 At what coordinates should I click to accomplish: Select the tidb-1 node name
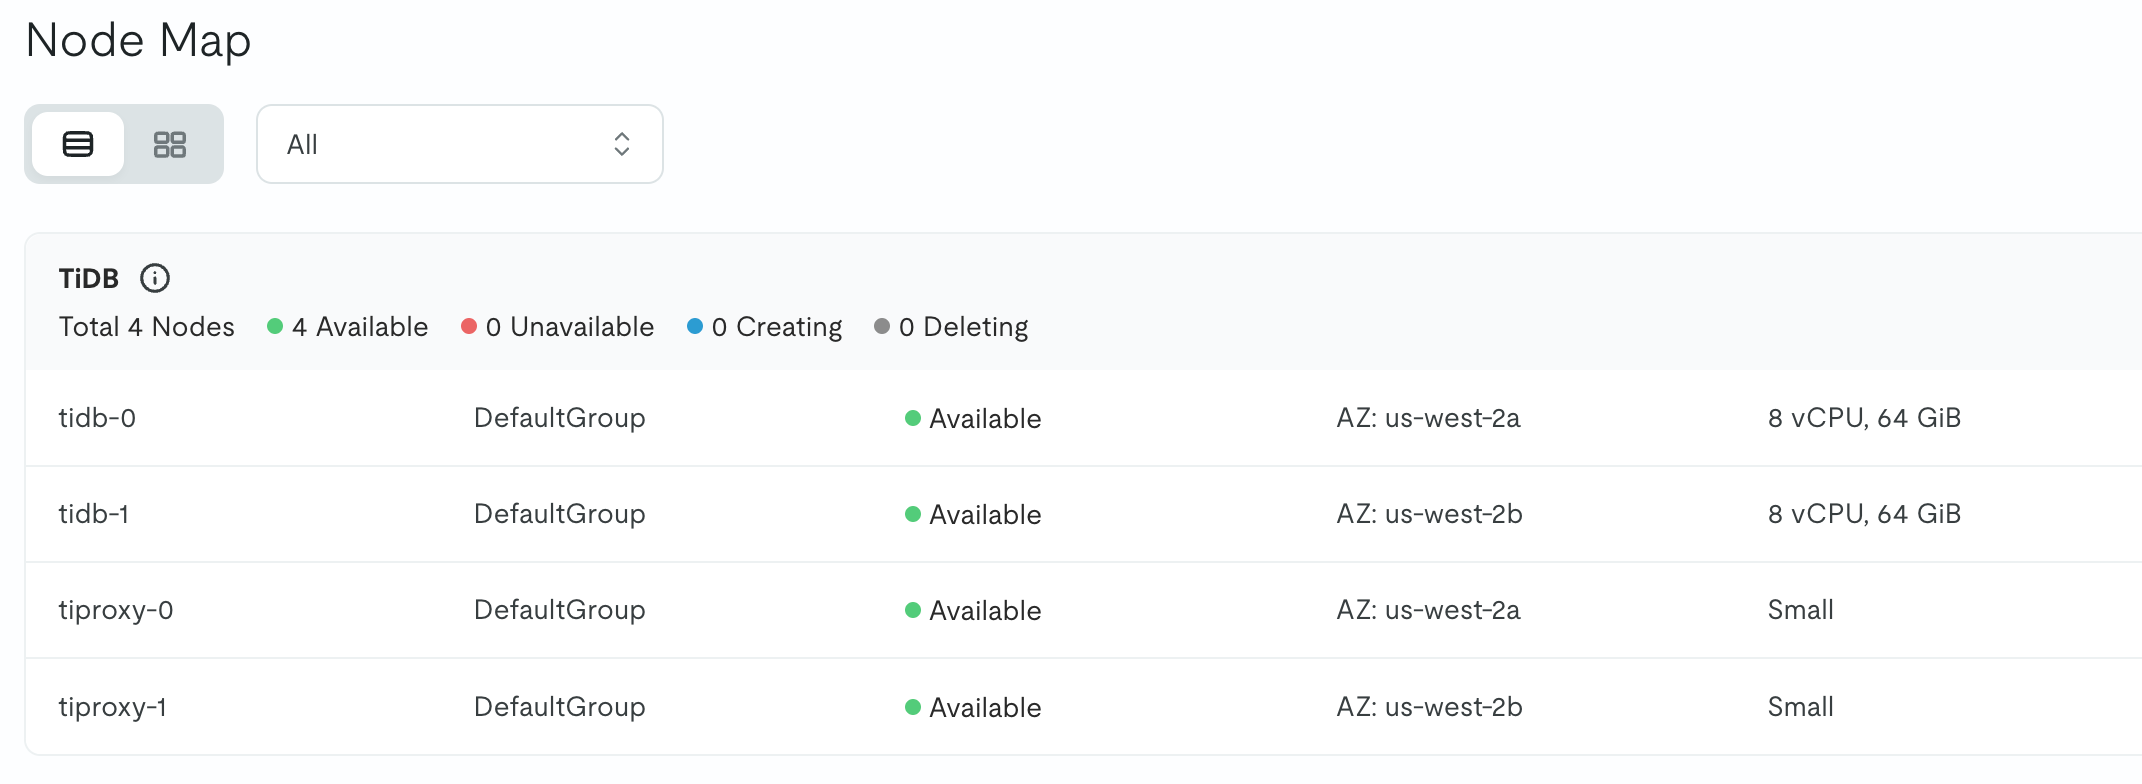coord(94,514)
